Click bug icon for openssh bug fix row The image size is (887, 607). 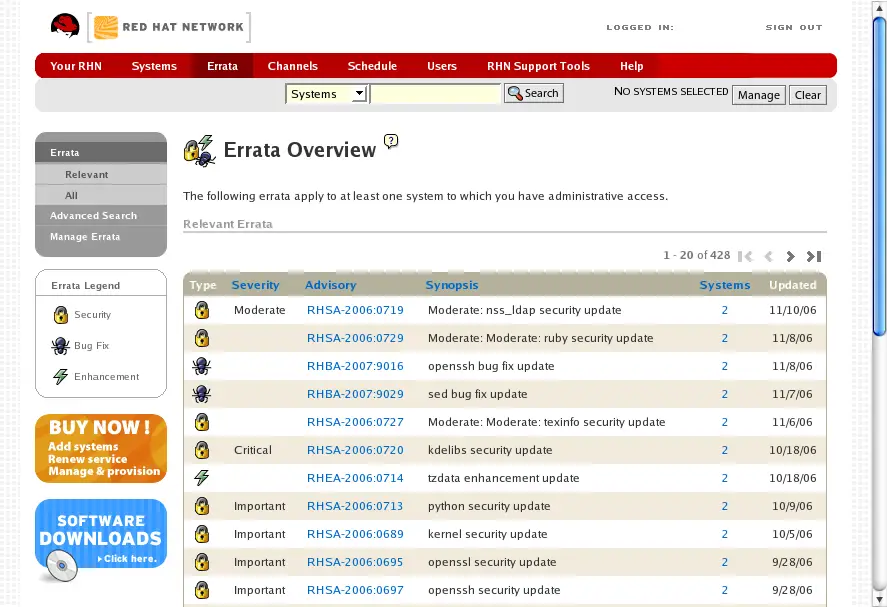tap(202, 366)
